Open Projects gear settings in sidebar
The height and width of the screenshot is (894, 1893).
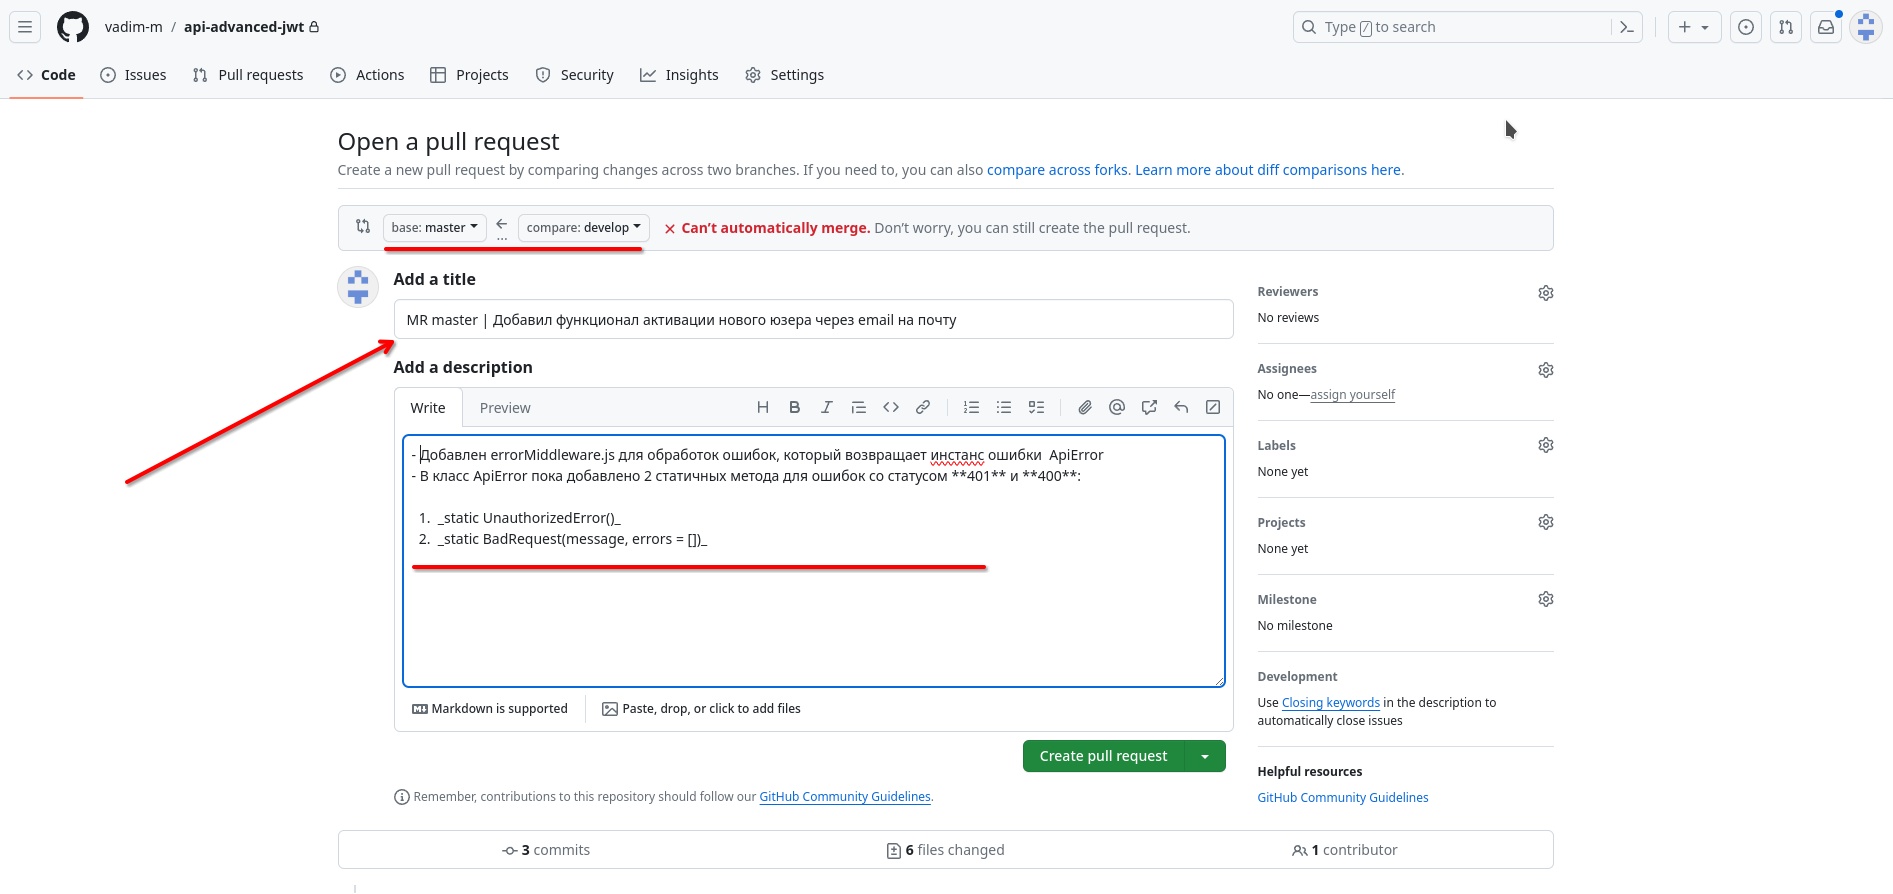1546,522
